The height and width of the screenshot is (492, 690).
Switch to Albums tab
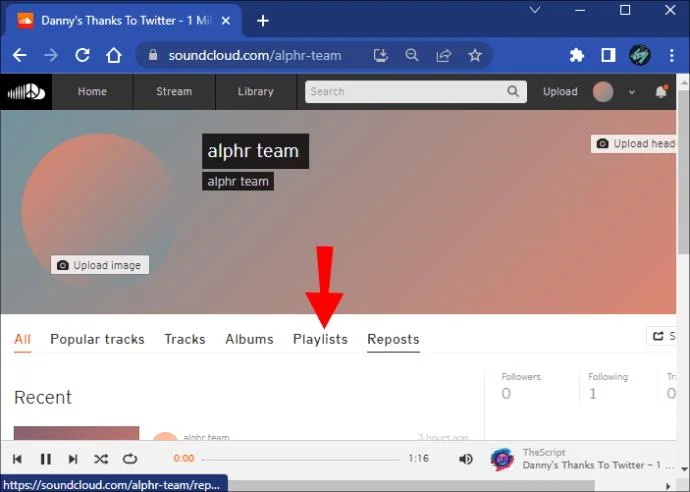250,339
